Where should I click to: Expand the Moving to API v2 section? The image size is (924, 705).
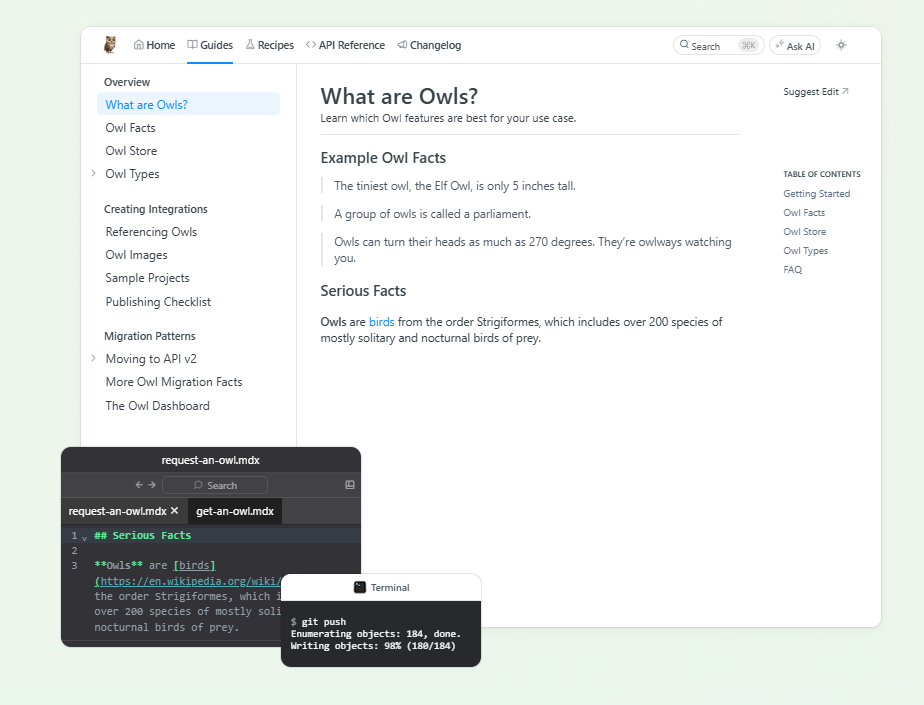[93, 358]
